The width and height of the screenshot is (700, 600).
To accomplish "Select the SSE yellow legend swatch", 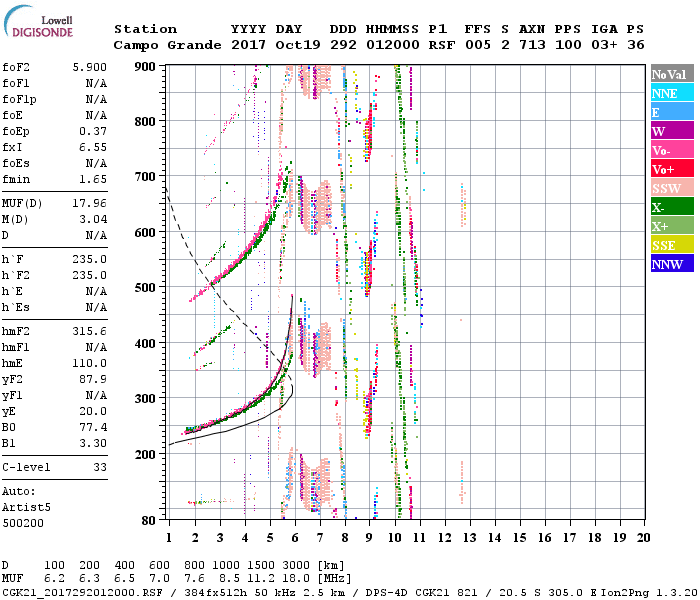I will pyautogui.click(x=672, y=244).
